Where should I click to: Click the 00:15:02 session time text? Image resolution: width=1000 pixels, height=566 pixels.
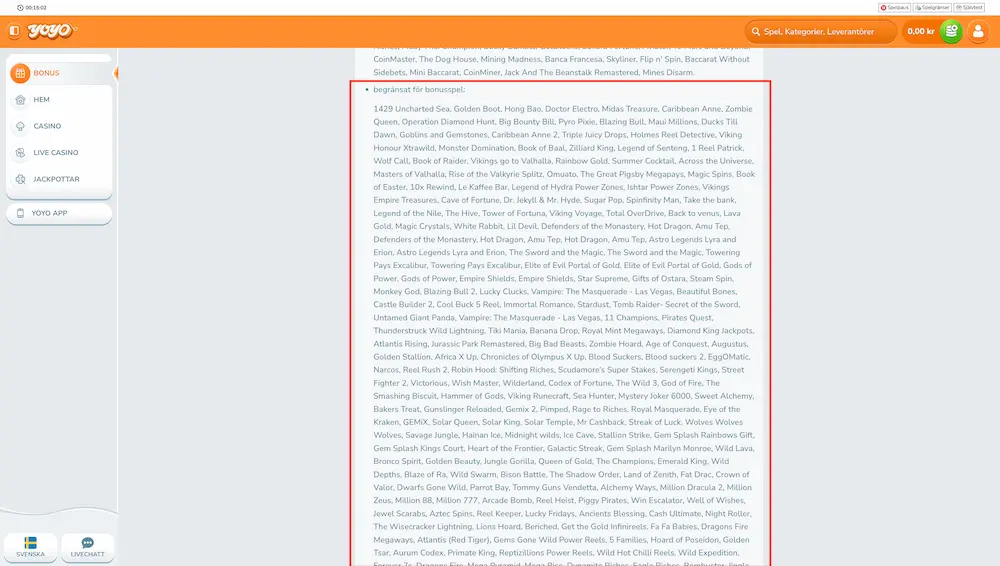coord(36,8)
